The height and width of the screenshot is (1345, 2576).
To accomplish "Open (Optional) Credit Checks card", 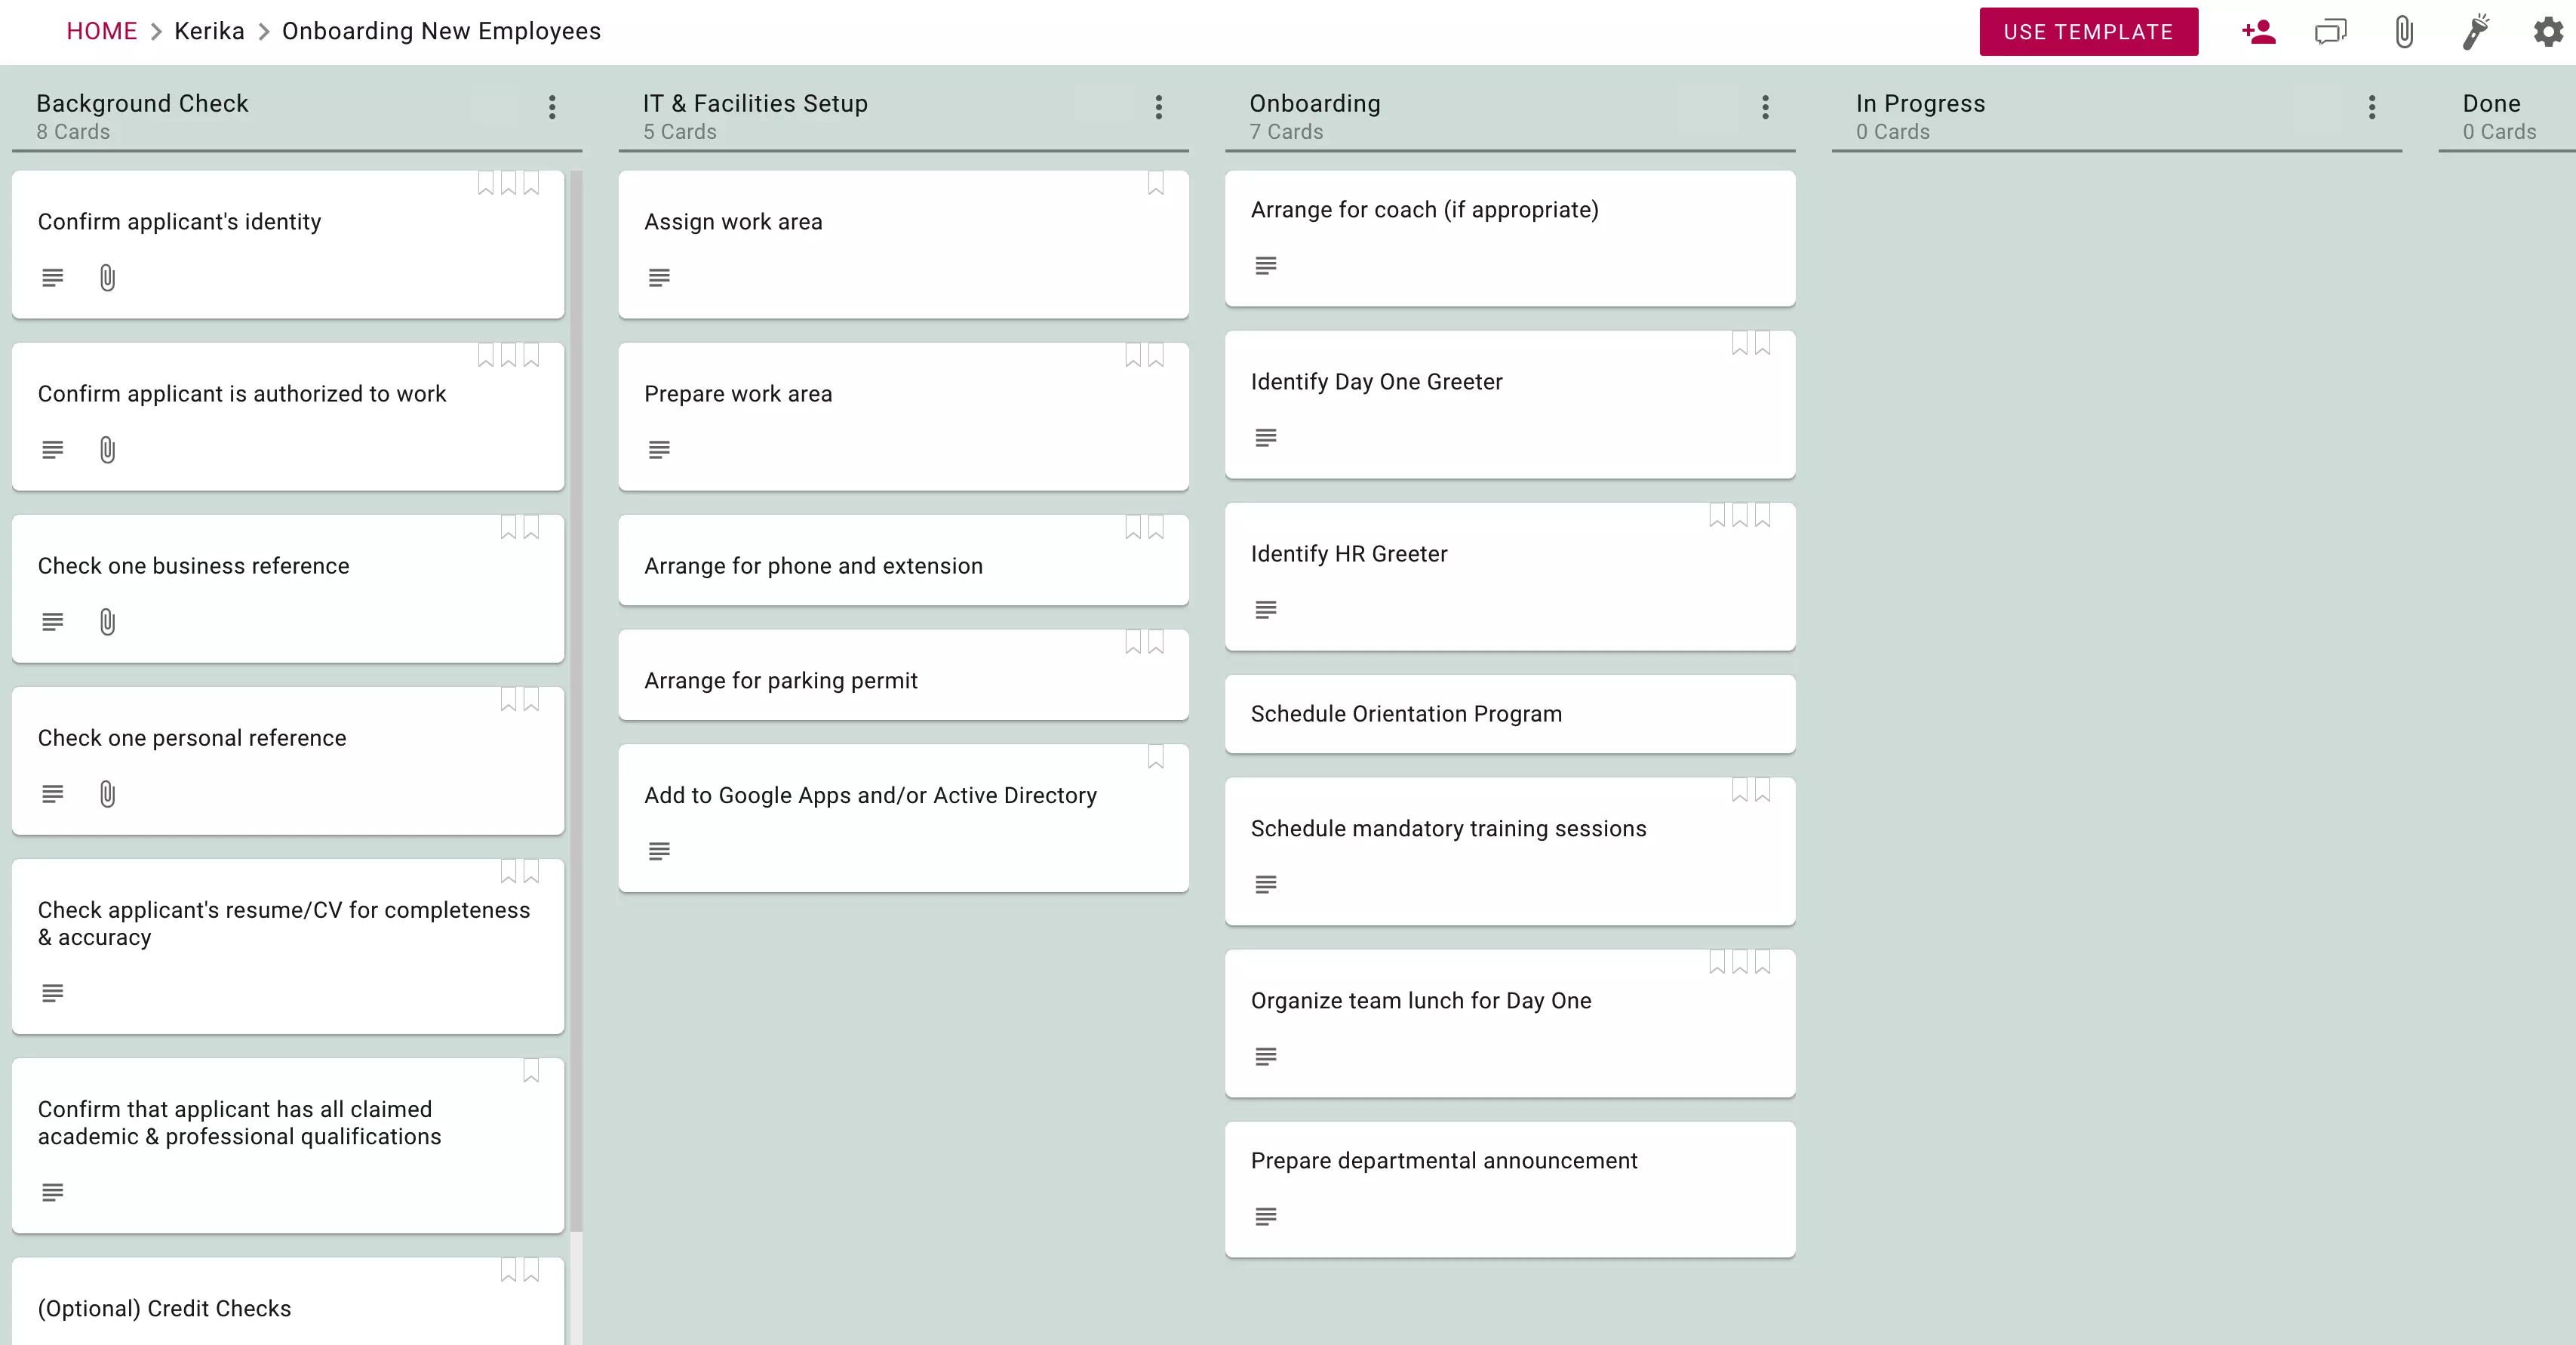I will point(288,1301).
